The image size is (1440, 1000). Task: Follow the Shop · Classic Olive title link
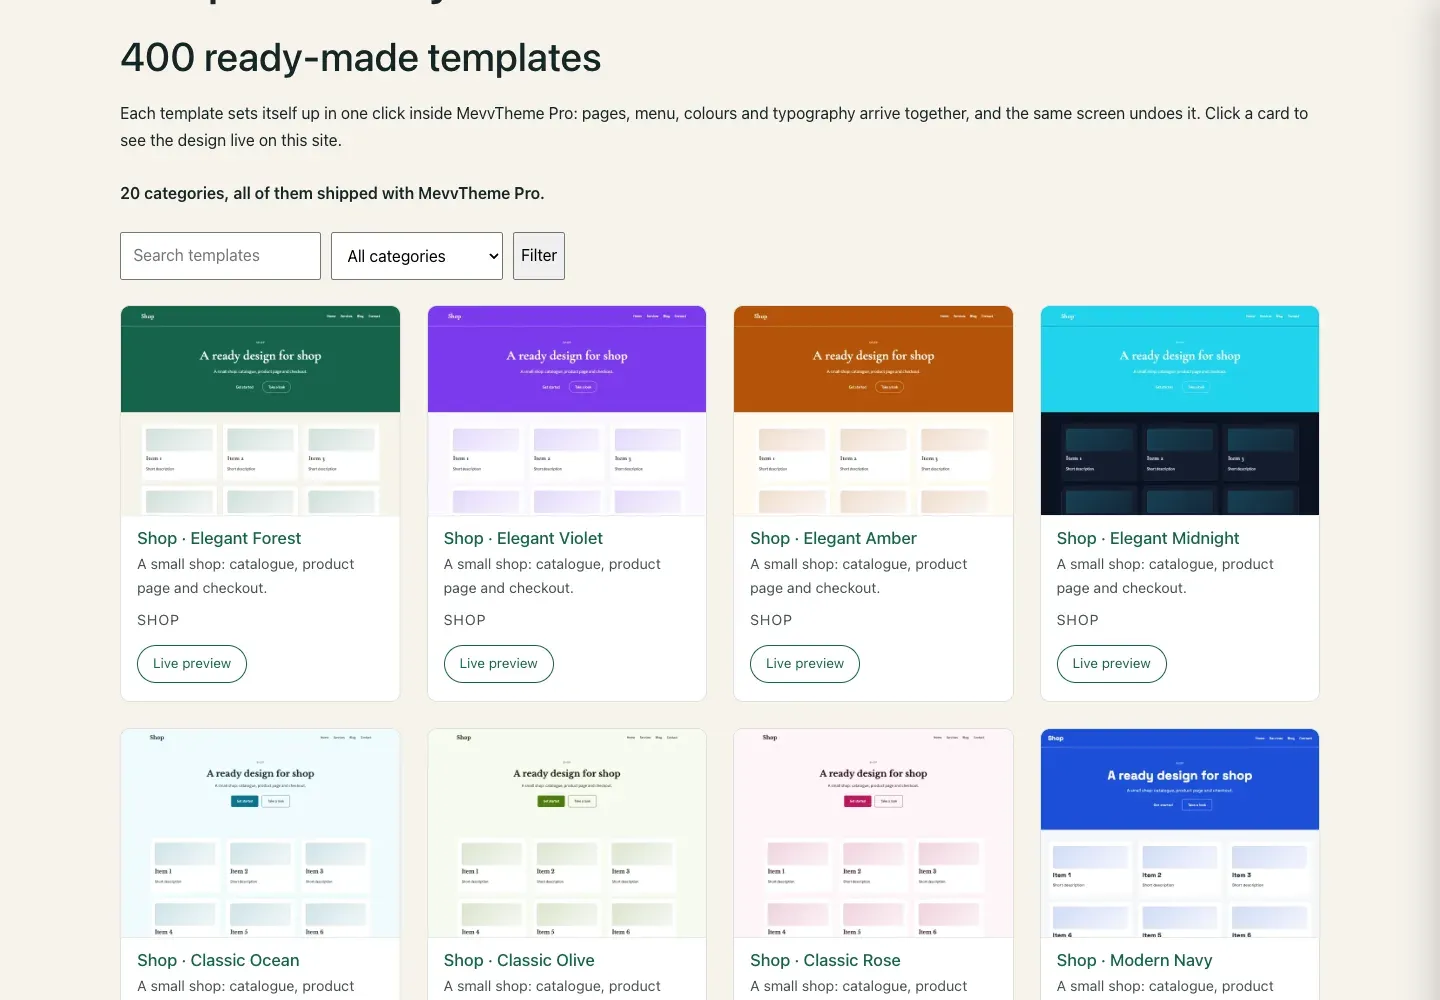tap(519, 960)
